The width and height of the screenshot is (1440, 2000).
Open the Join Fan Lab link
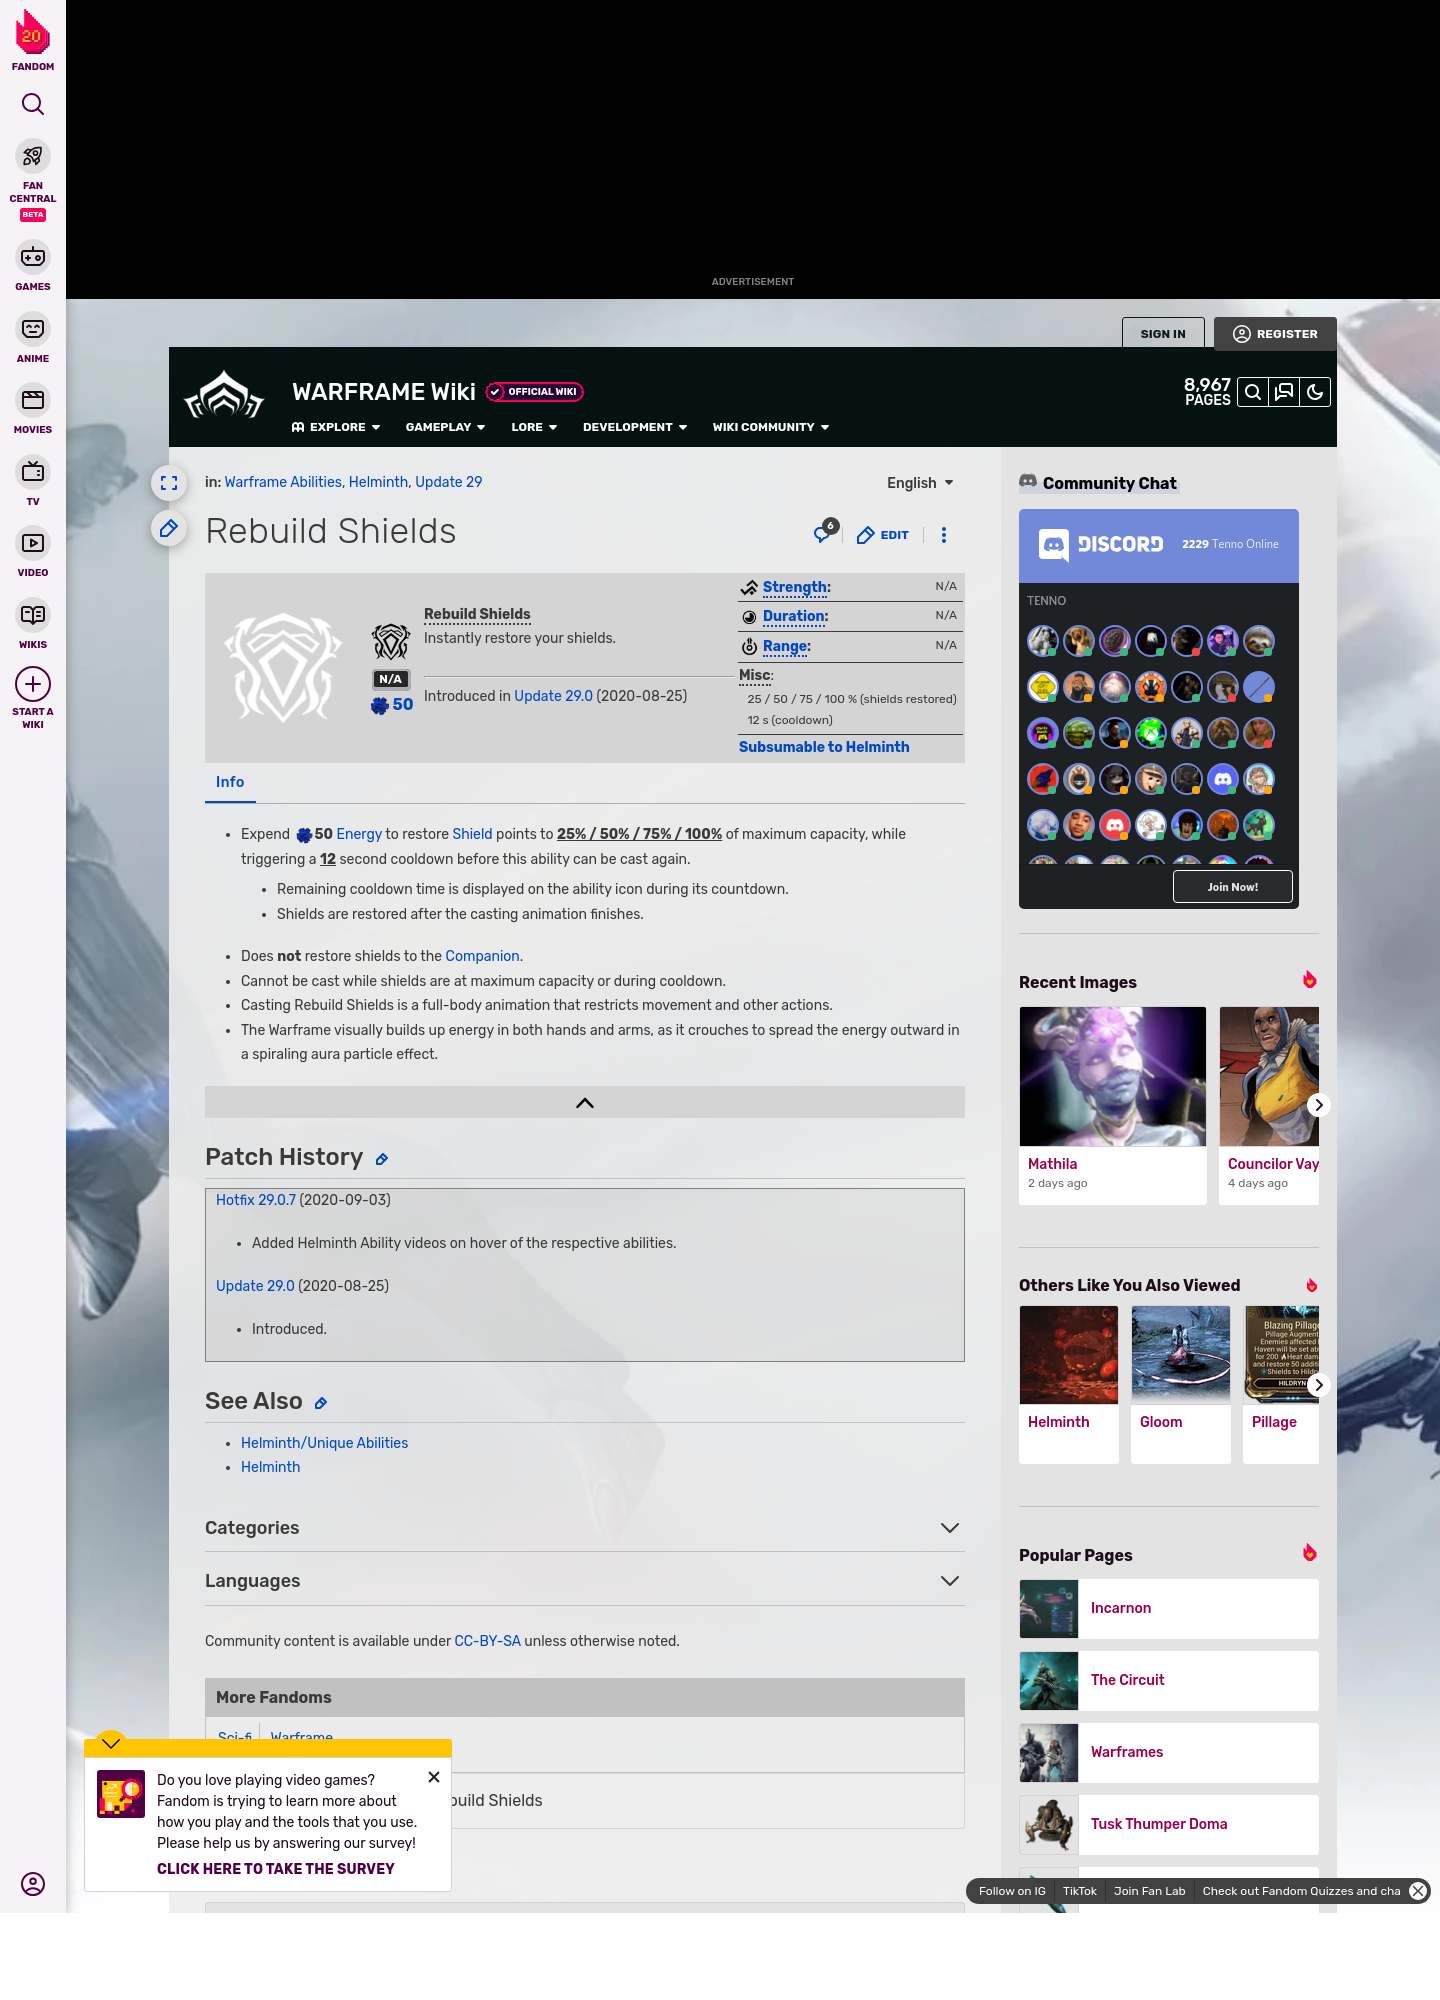(x=1149, y=1891)
